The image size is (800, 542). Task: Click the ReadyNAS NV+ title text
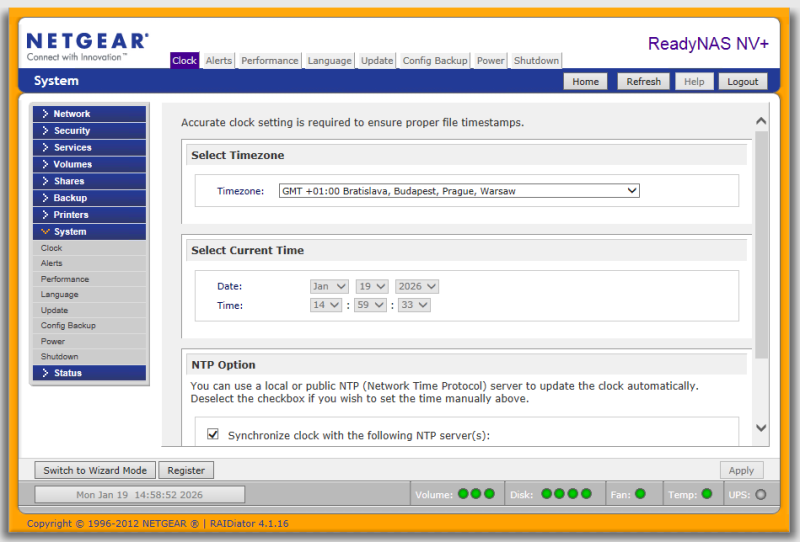click(x=708, y=44)
